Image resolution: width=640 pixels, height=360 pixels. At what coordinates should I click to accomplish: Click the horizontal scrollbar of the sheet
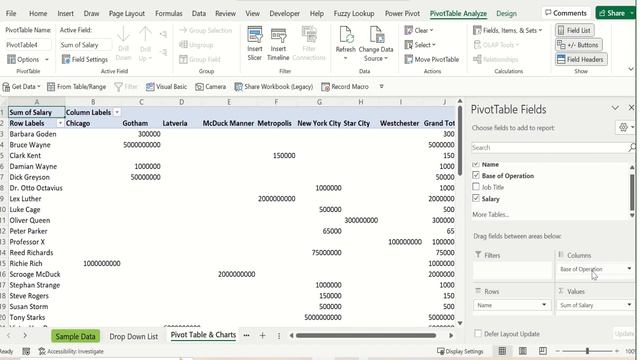pos(366,336)
